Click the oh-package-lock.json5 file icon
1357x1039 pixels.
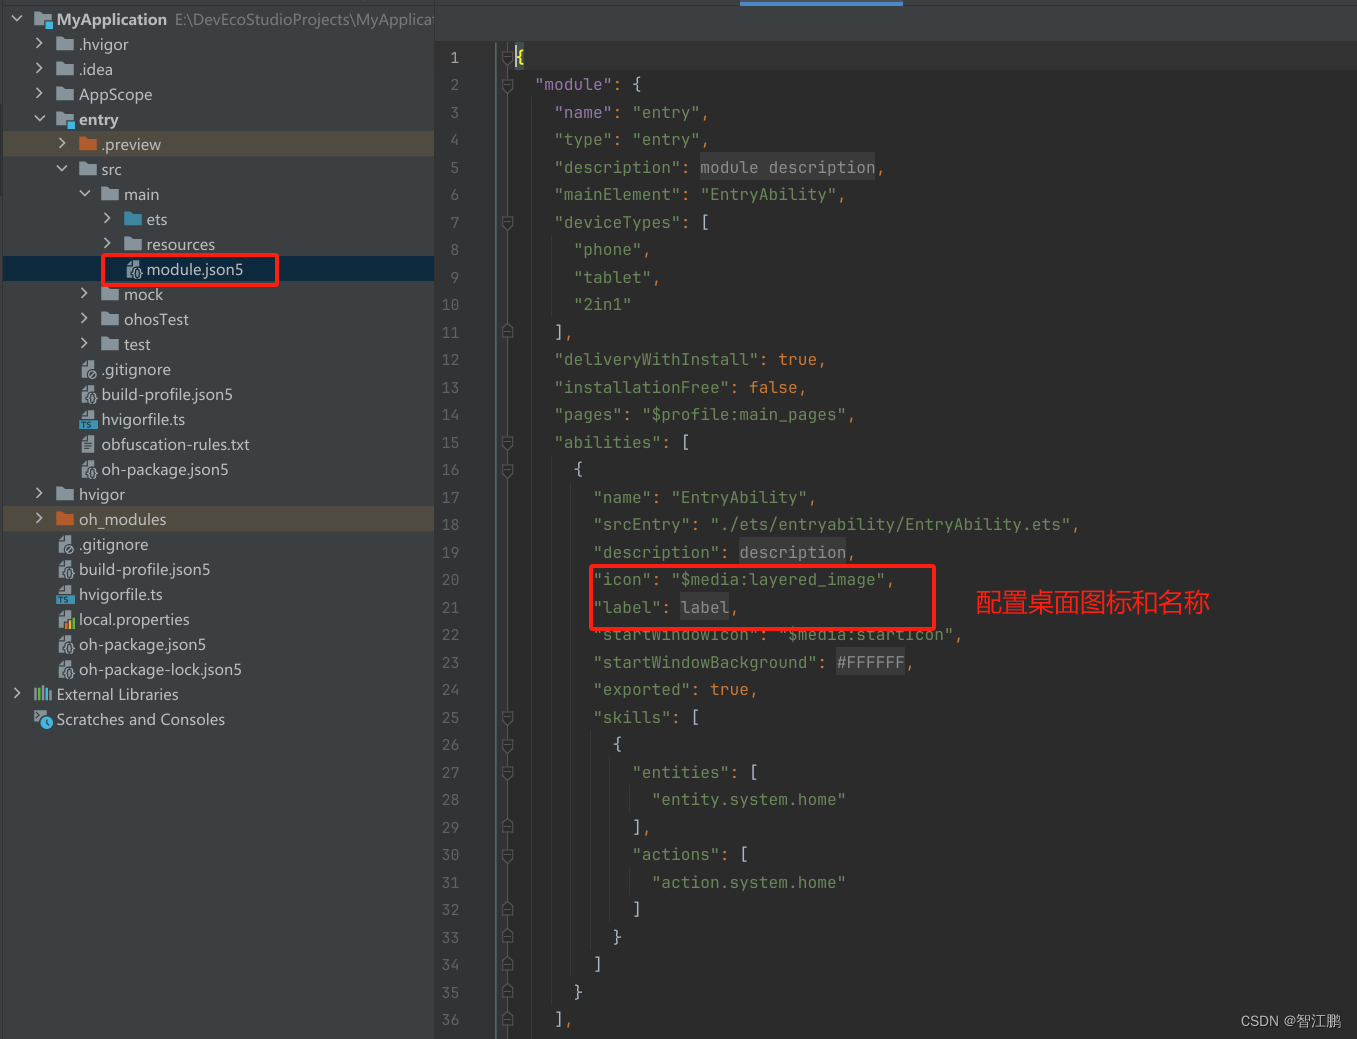pos(67,669)
